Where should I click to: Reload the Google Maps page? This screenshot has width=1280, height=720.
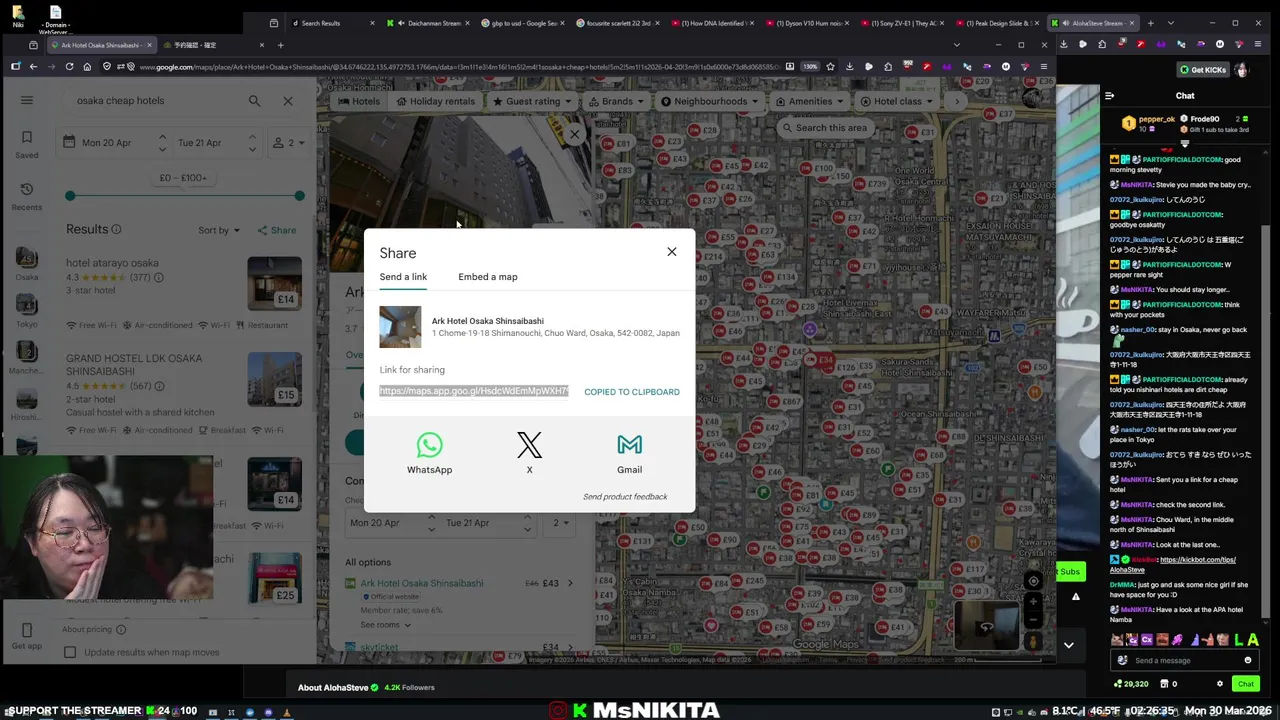coord(69,67)
